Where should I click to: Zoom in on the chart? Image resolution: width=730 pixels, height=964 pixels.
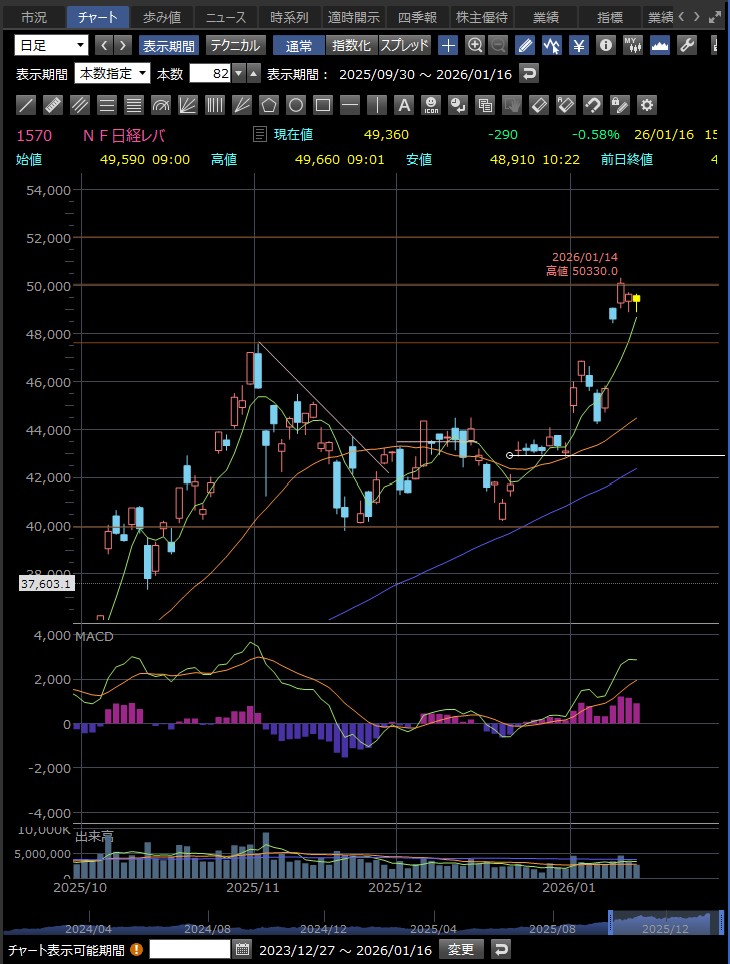pyautogui.click(x=475, y=45)
